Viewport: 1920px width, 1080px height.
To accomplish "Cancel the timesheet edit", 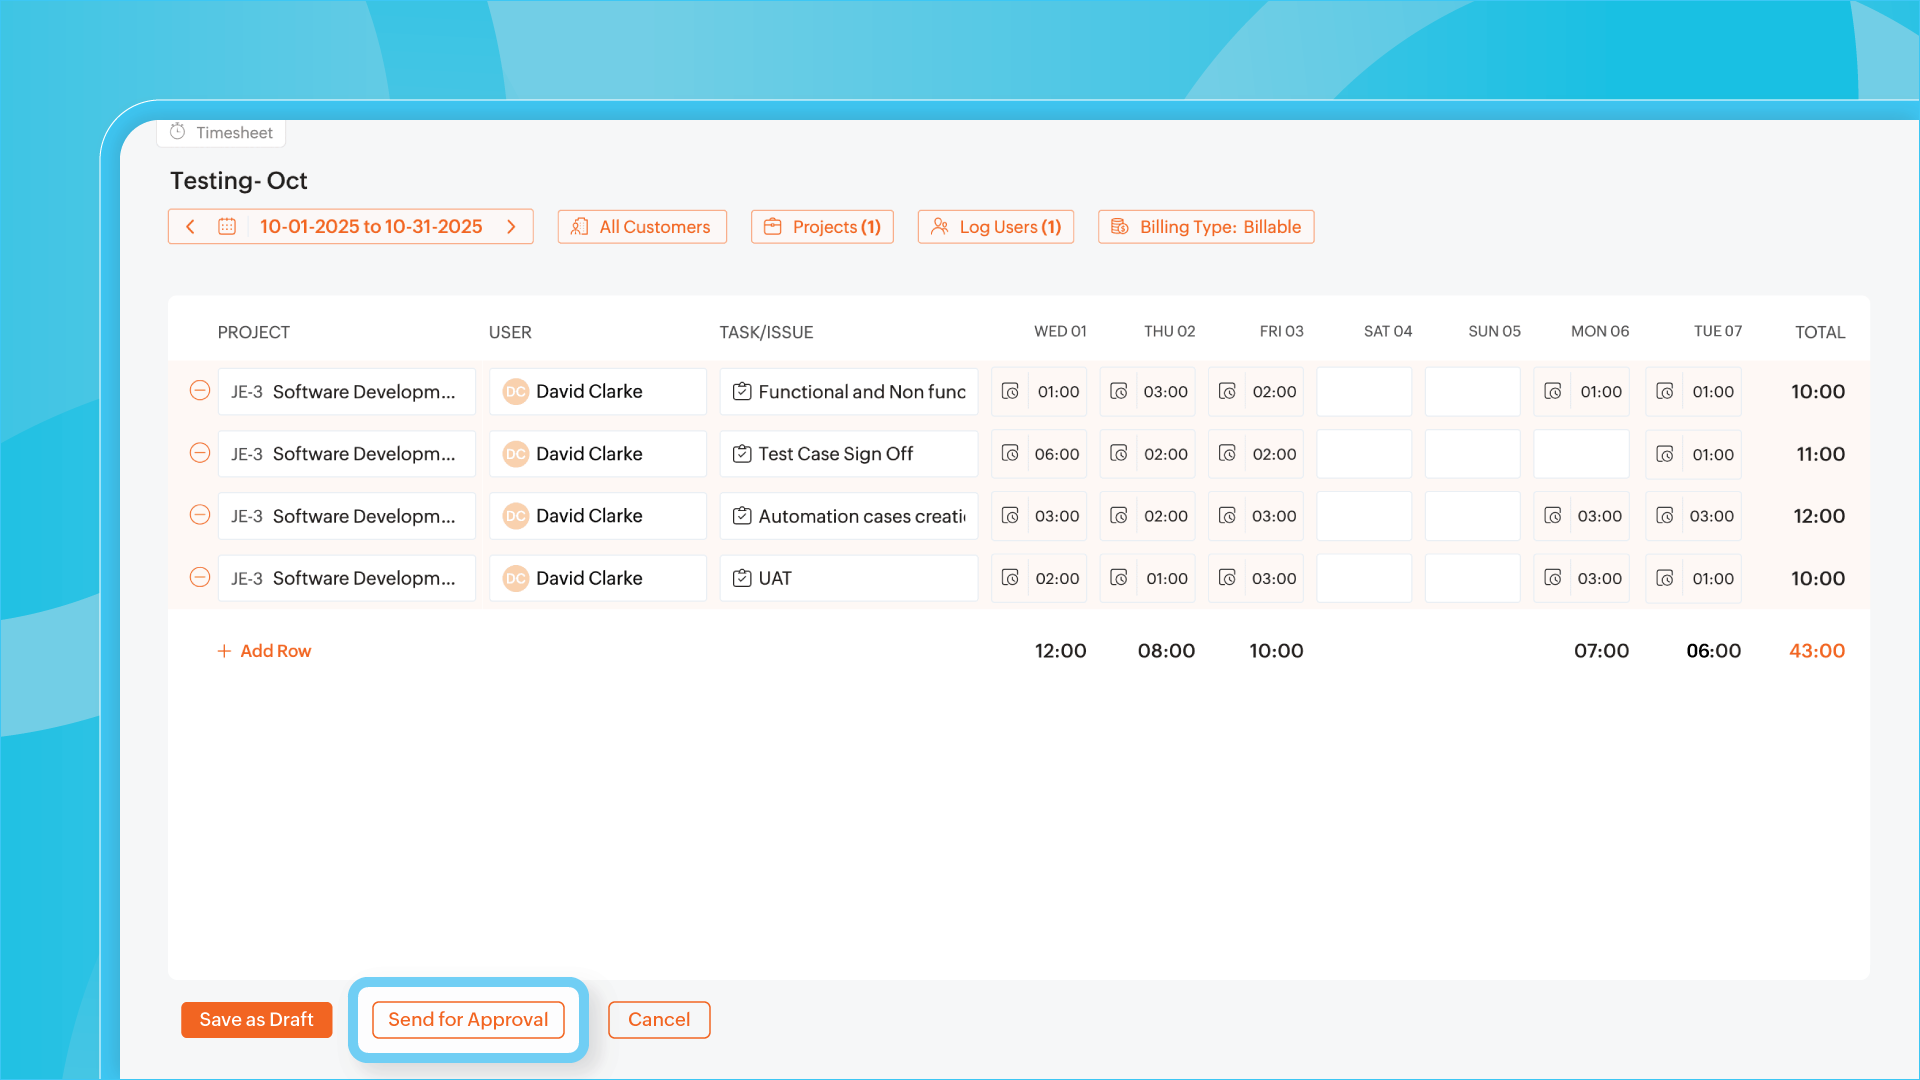I will [x=659, y=1019].
